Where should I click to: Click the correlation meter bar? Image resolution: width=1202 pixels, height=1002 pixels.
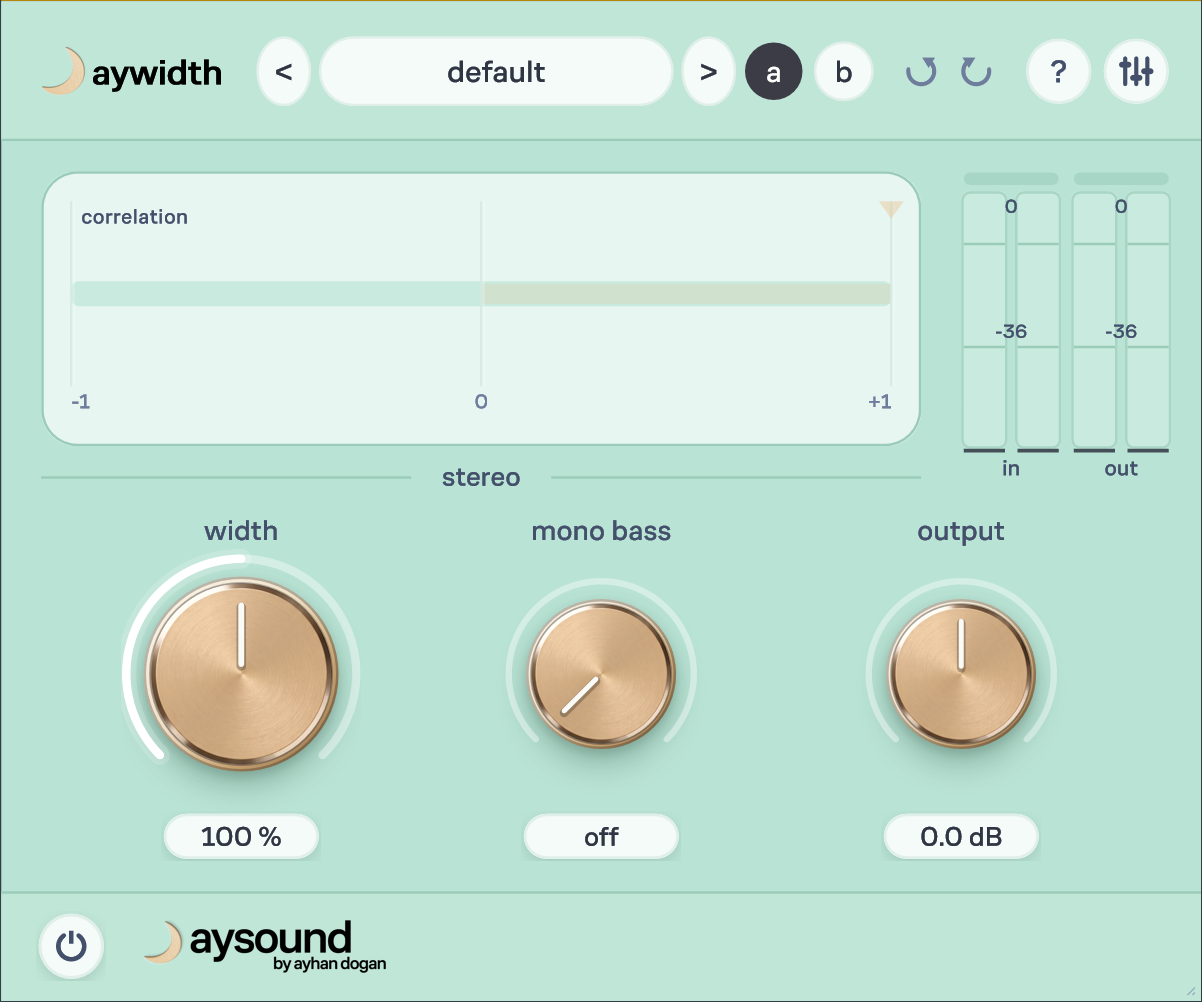point(481,293)
